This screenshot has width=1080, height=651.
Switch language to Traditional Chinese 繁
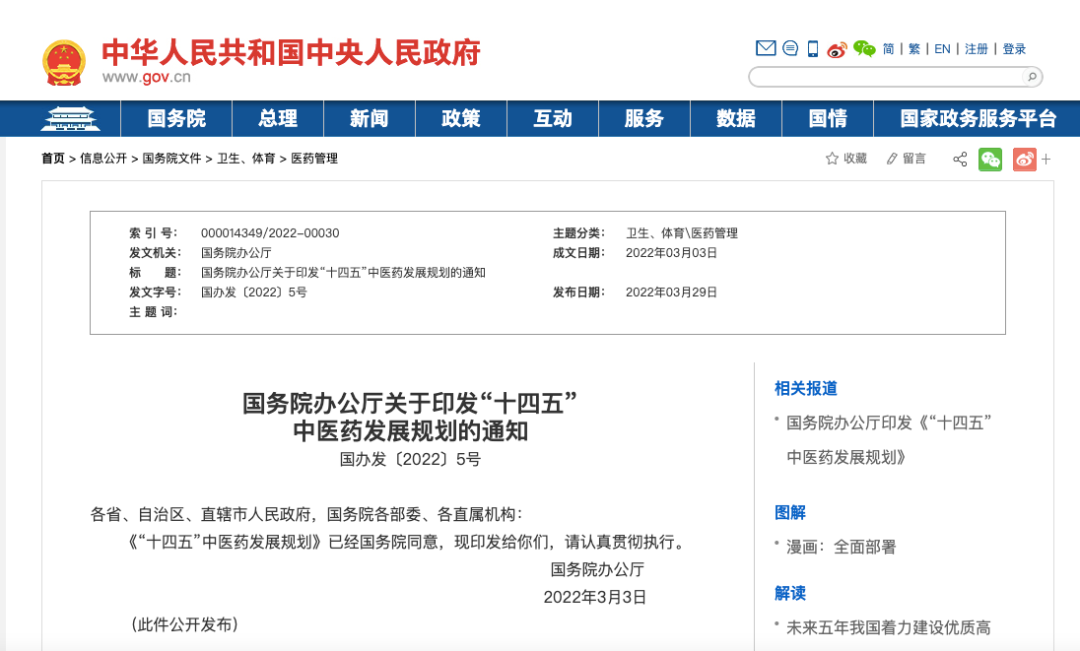(914, 48)
